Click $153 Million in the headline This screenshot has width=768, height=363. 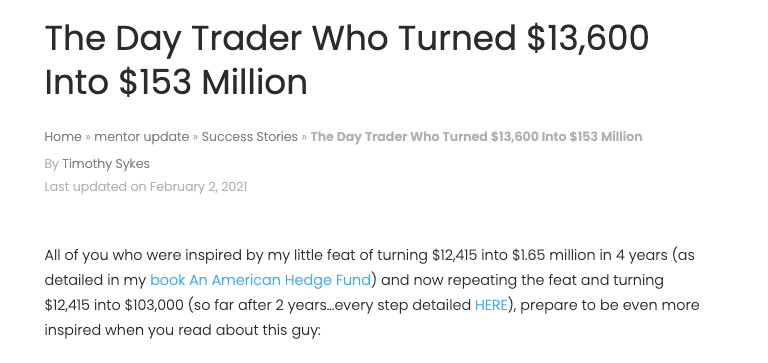point(213,82)
